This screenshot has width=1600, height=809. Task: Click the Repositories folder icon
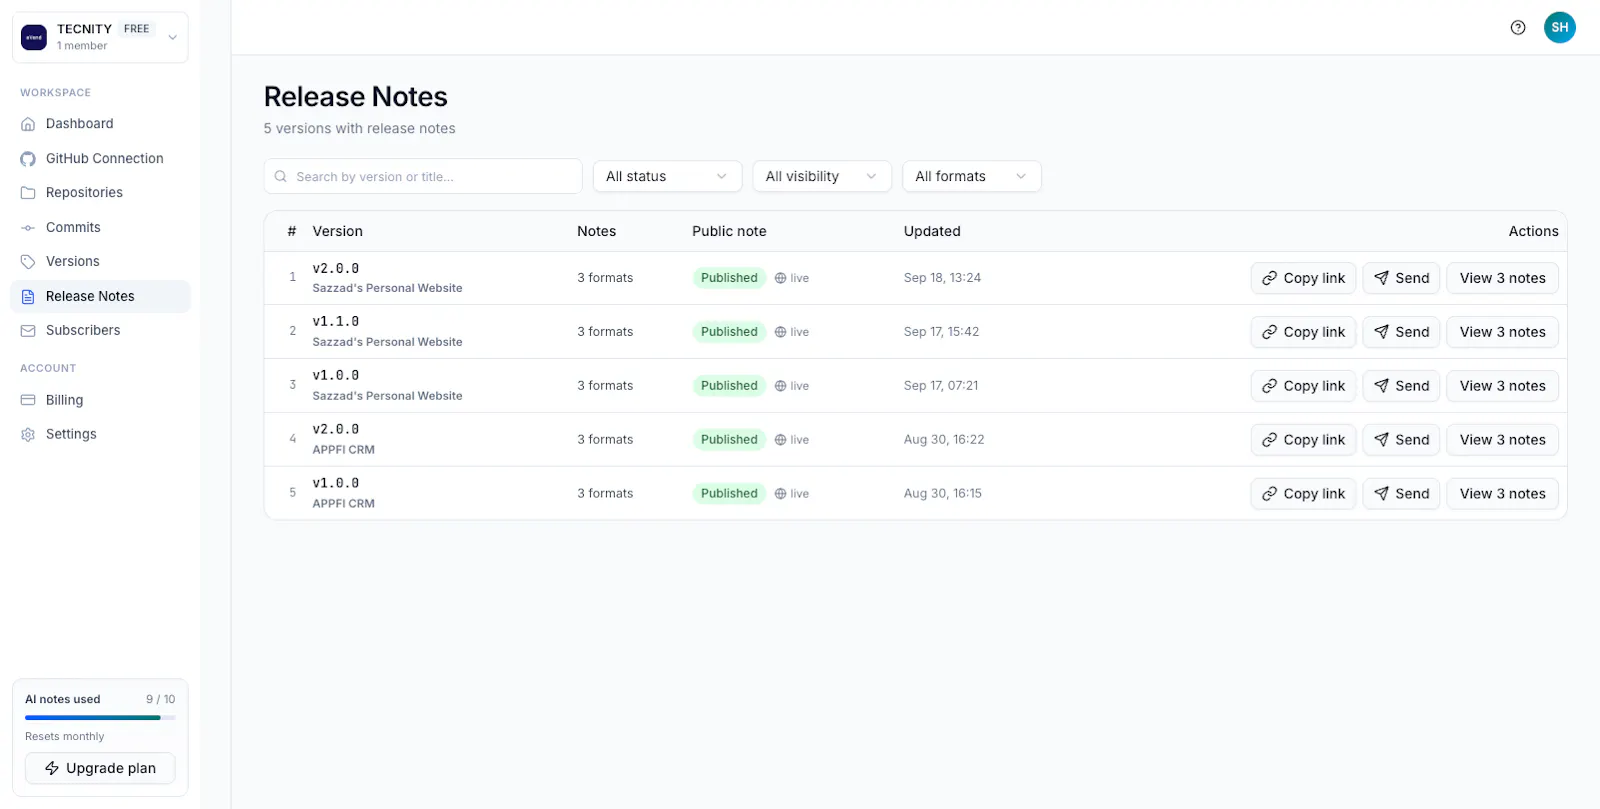[x=28, y=193]
